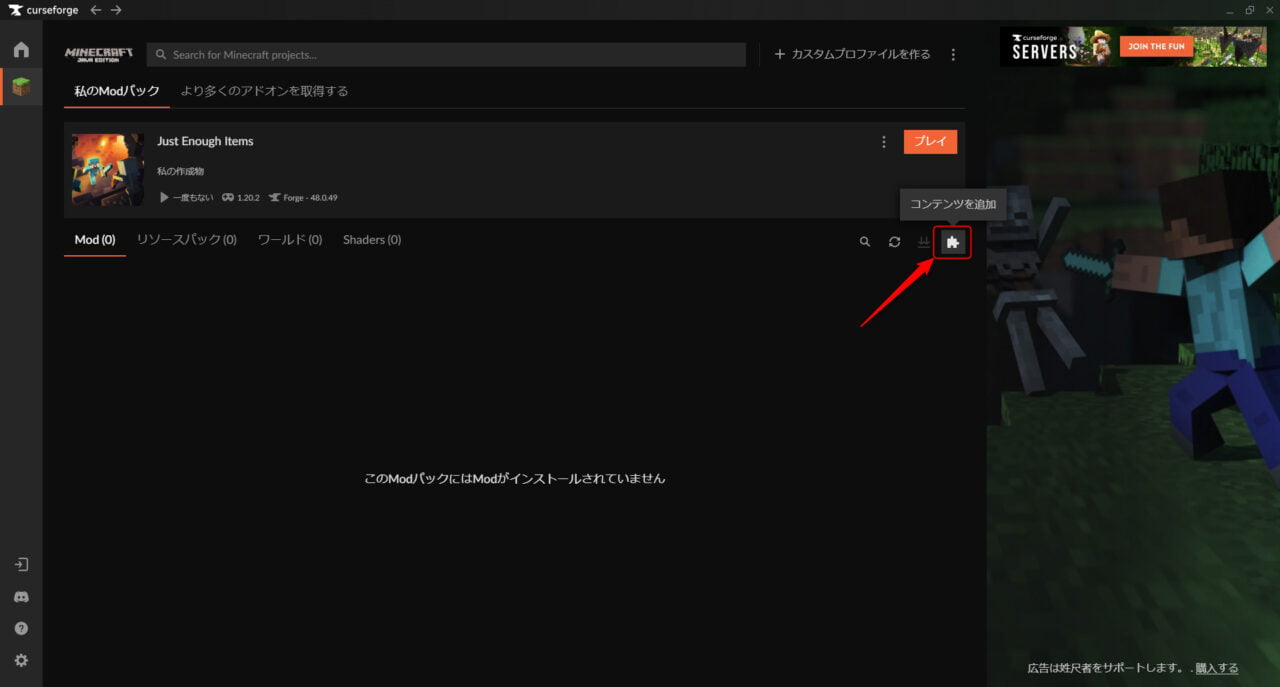
Task: Switch to より多くのアドオンを取得する tab
Action: [x=264, y=91]
